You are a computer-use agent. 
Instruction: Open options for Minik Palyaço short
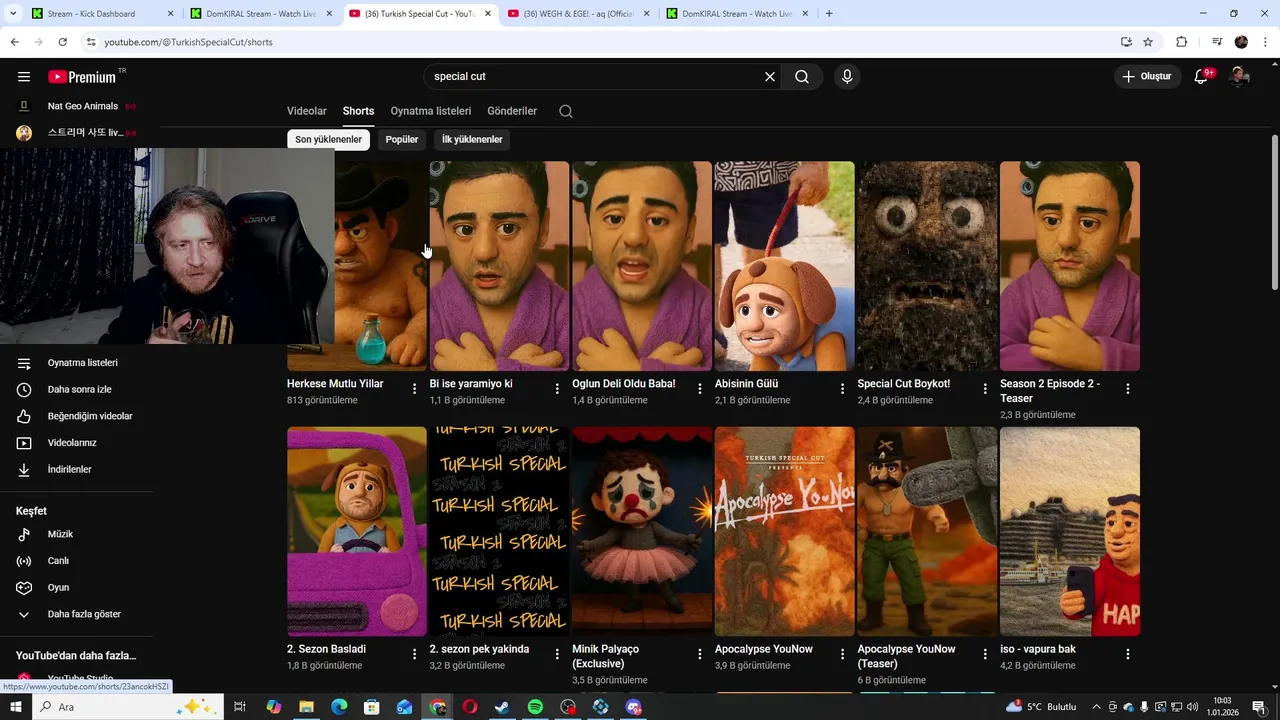pyautogui.click(x=700, y=654)
